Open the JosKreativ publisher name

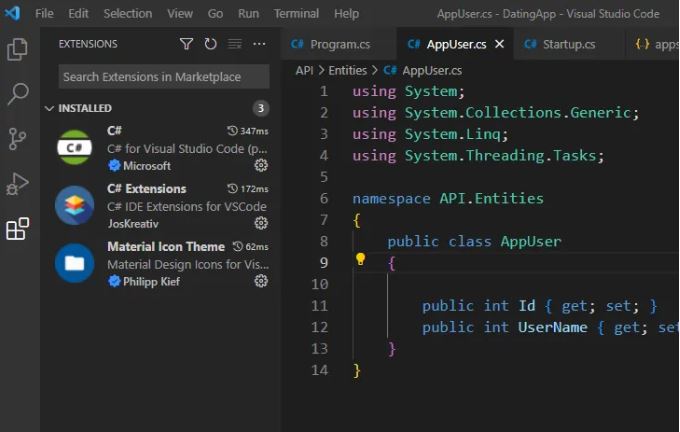pos(133,224)
